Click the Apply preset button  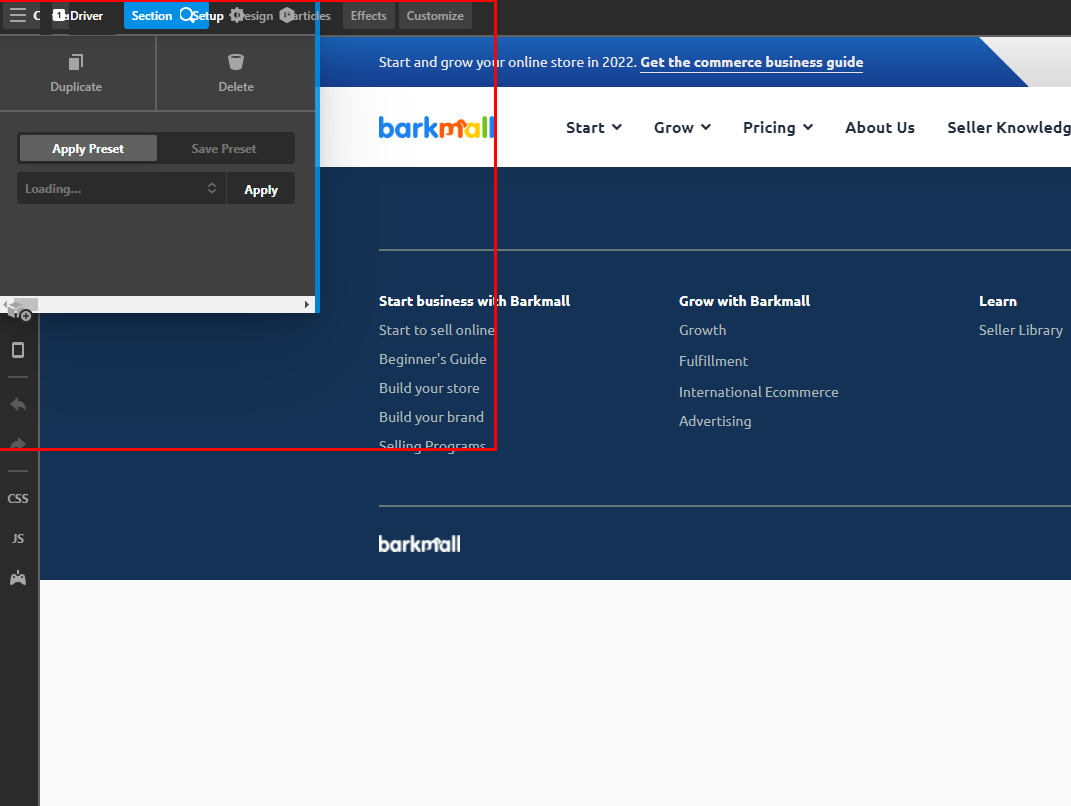261,189
